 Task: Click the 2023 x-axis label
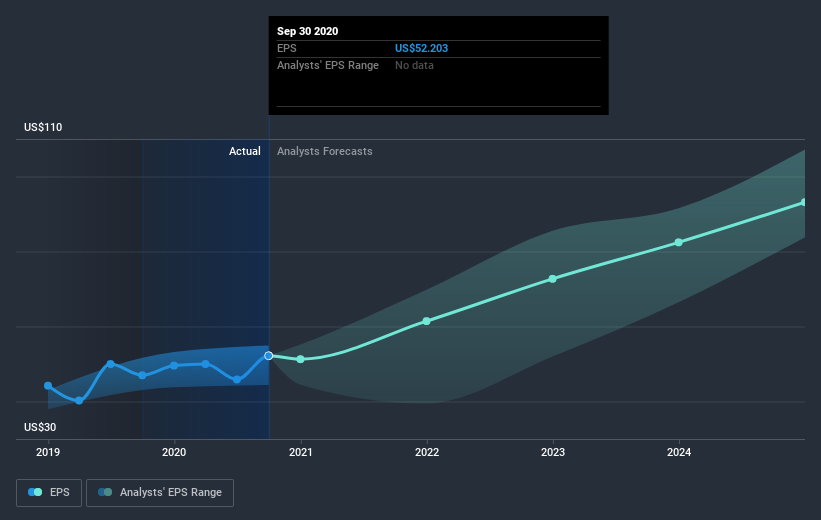(553, 452)
